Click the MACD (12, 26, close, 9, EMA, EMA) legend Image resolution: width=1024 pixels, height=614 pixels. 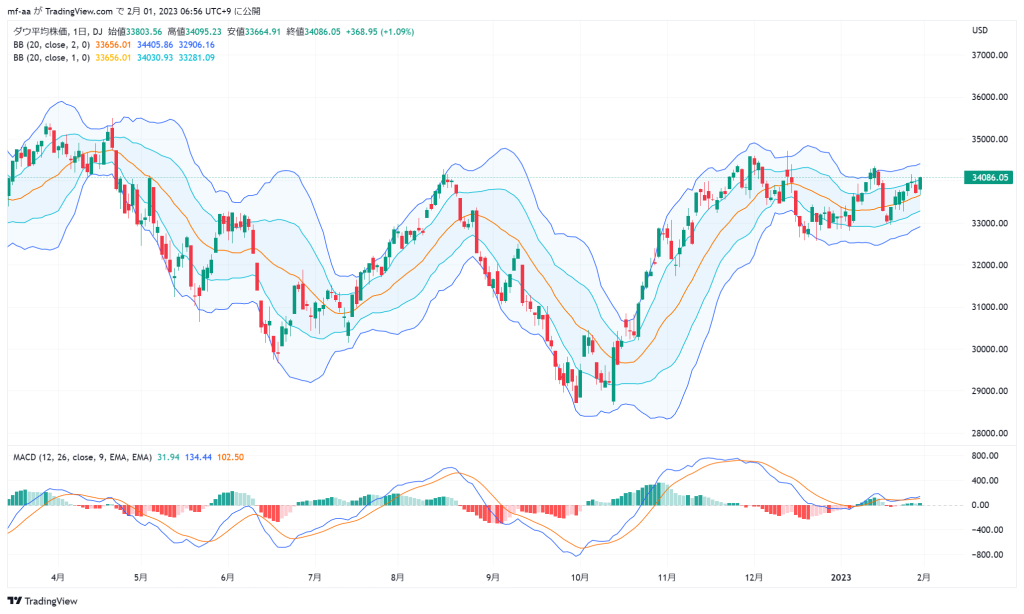click(82, 457)
